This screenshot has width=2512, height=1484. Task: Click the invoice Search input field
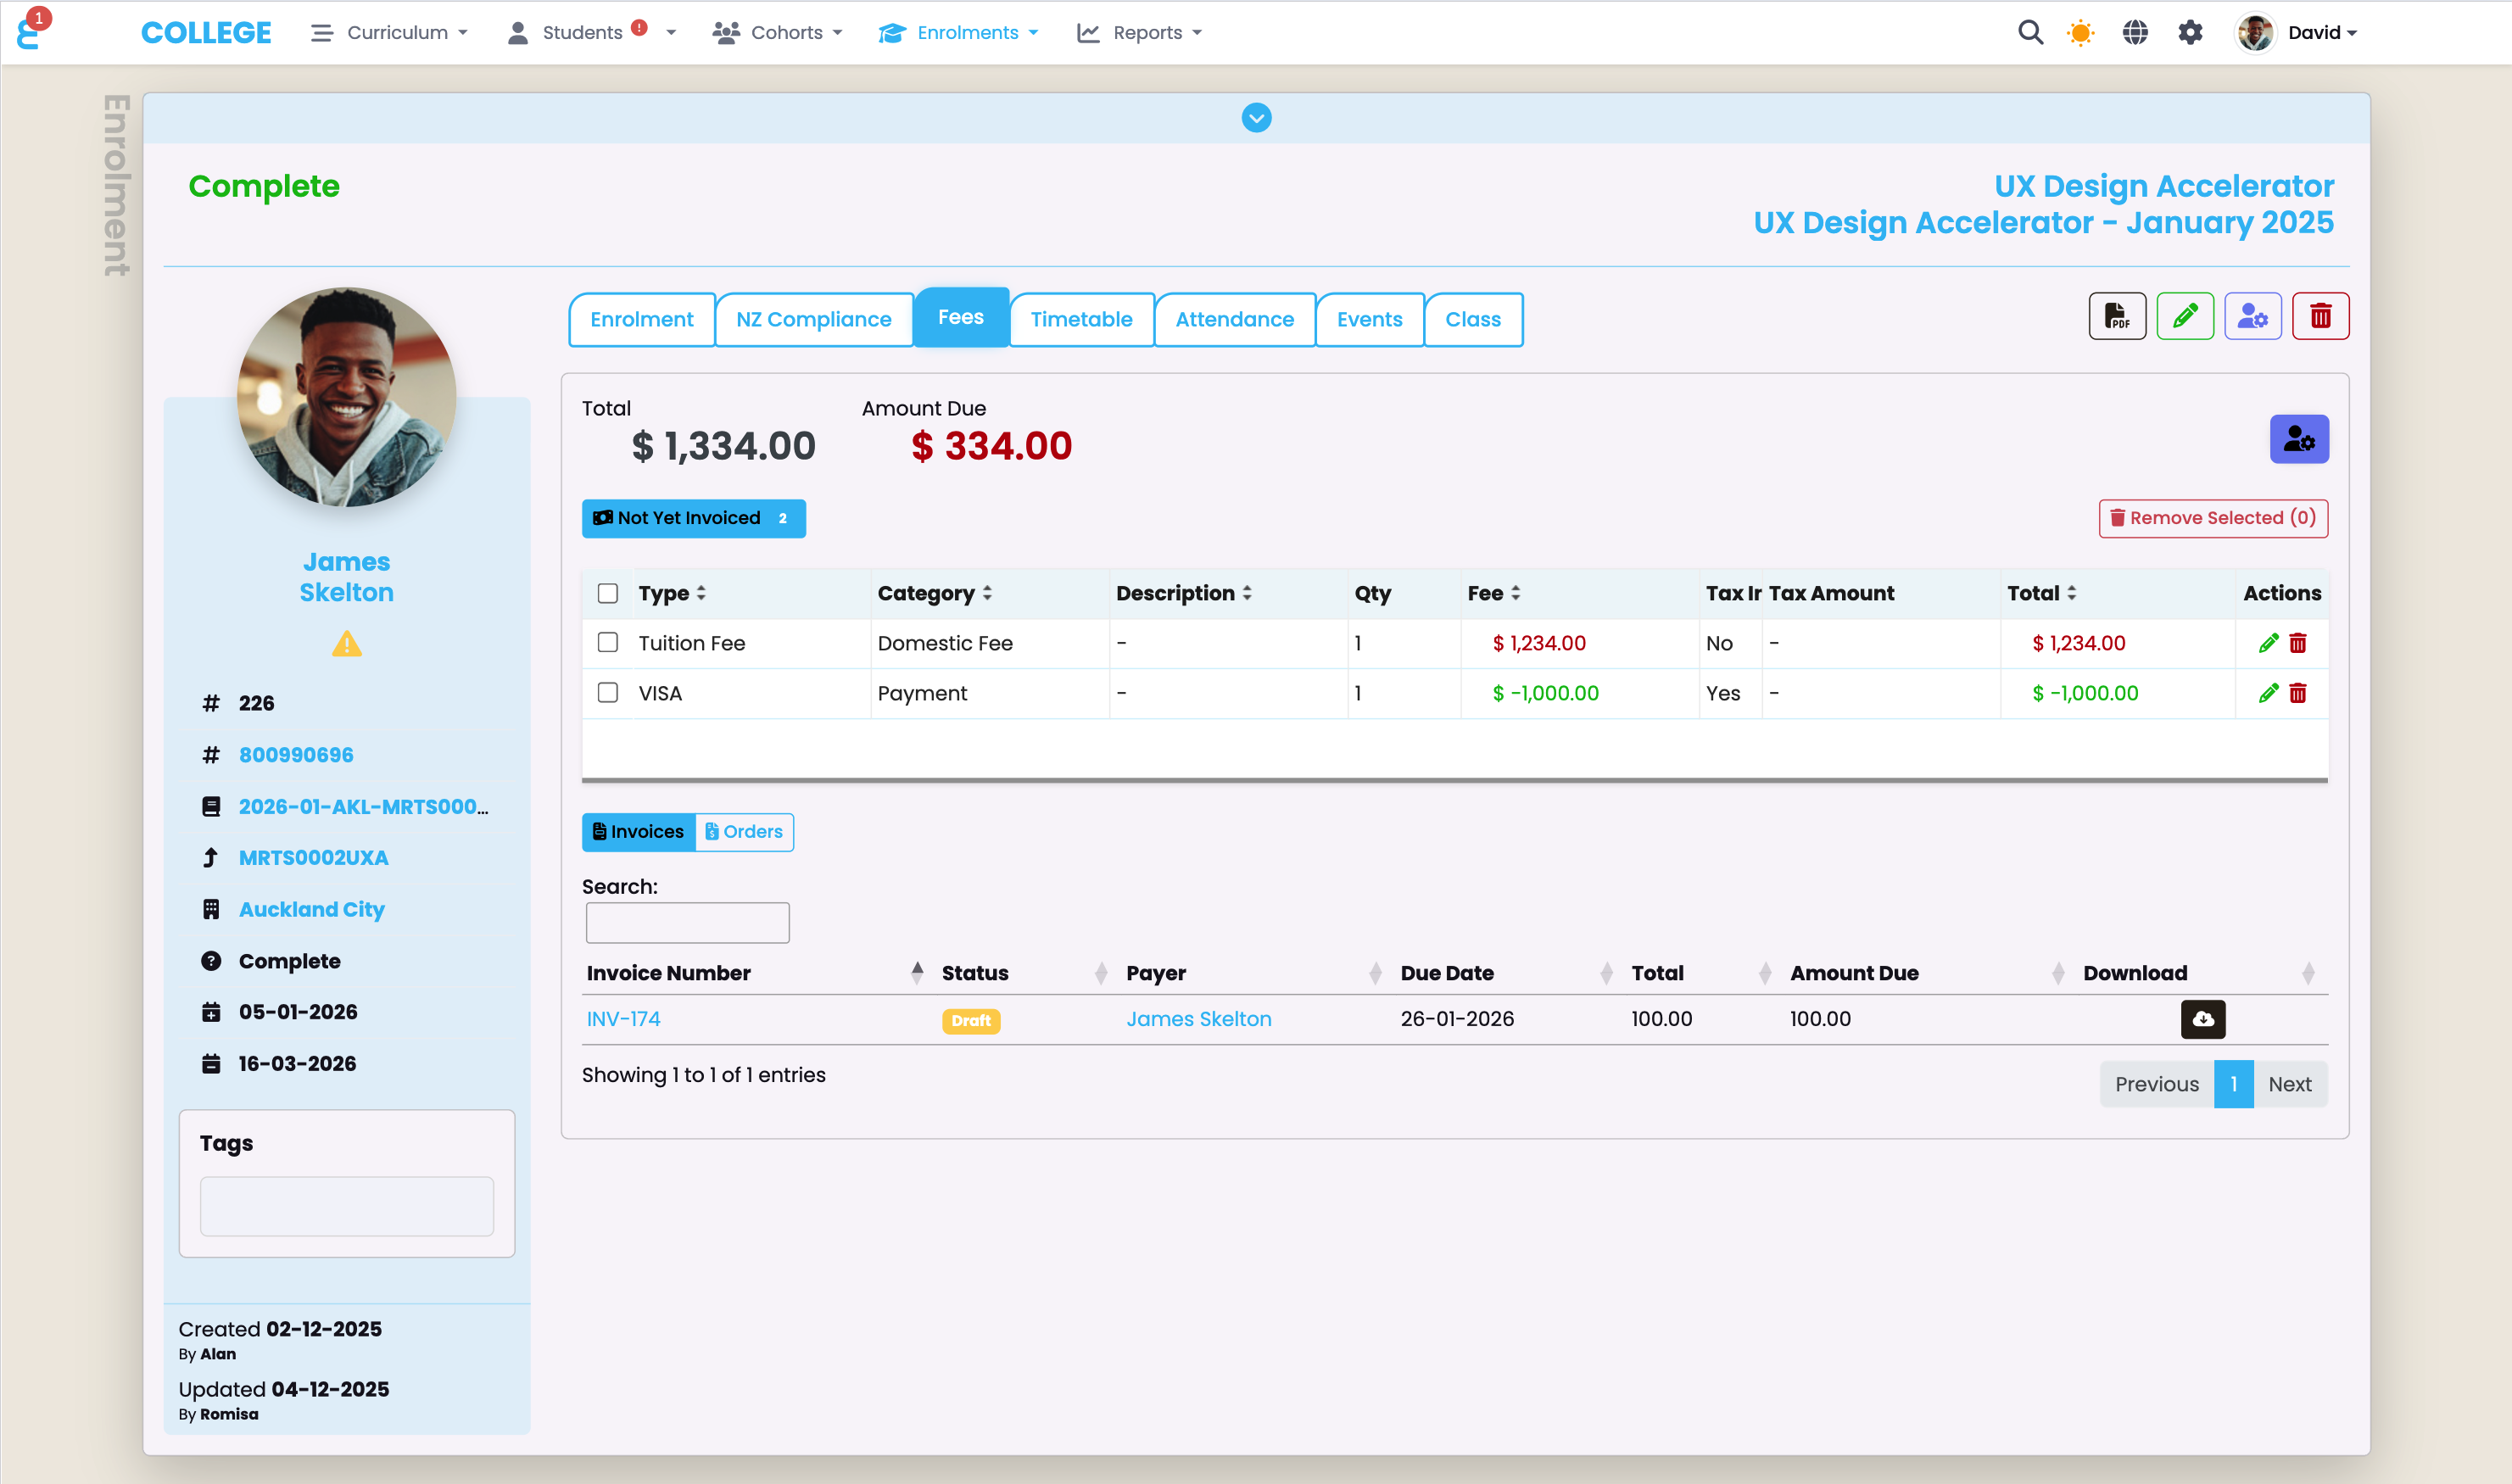pos(687,922)
